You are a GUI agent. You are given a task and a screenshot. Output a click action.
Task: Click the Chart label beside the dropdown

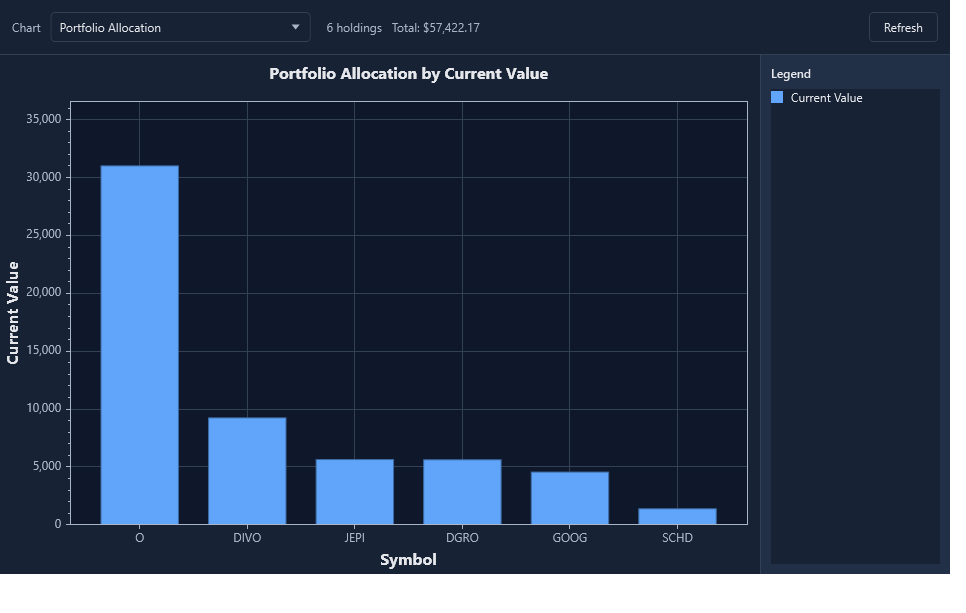[x=26, y=28]
